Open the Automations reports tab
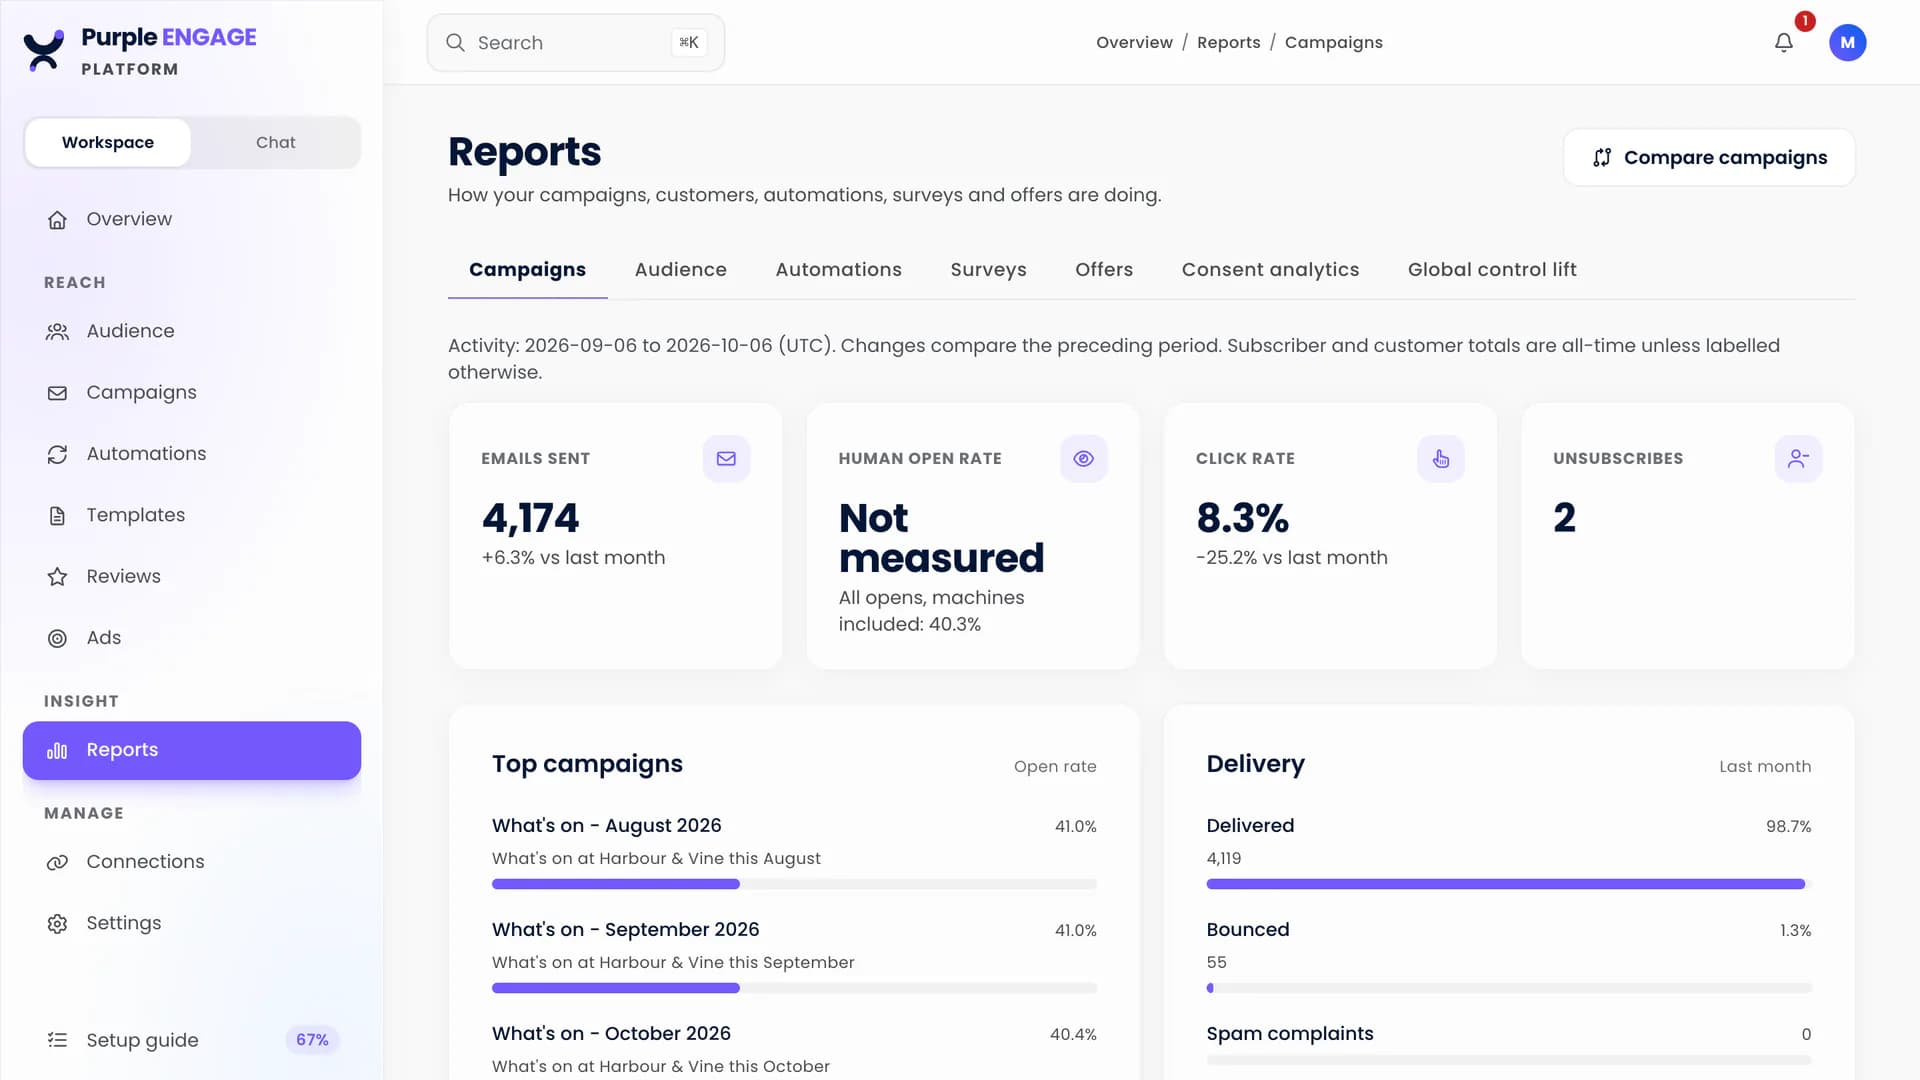Image resolution: width=1920 pixels, height=1080 pixels. pos(838,269)
